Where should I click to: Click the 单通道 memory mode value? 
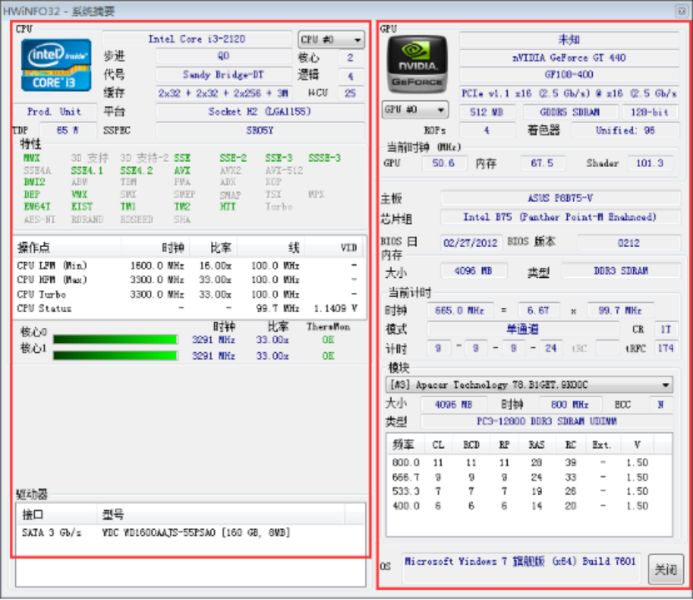point(522,329)
